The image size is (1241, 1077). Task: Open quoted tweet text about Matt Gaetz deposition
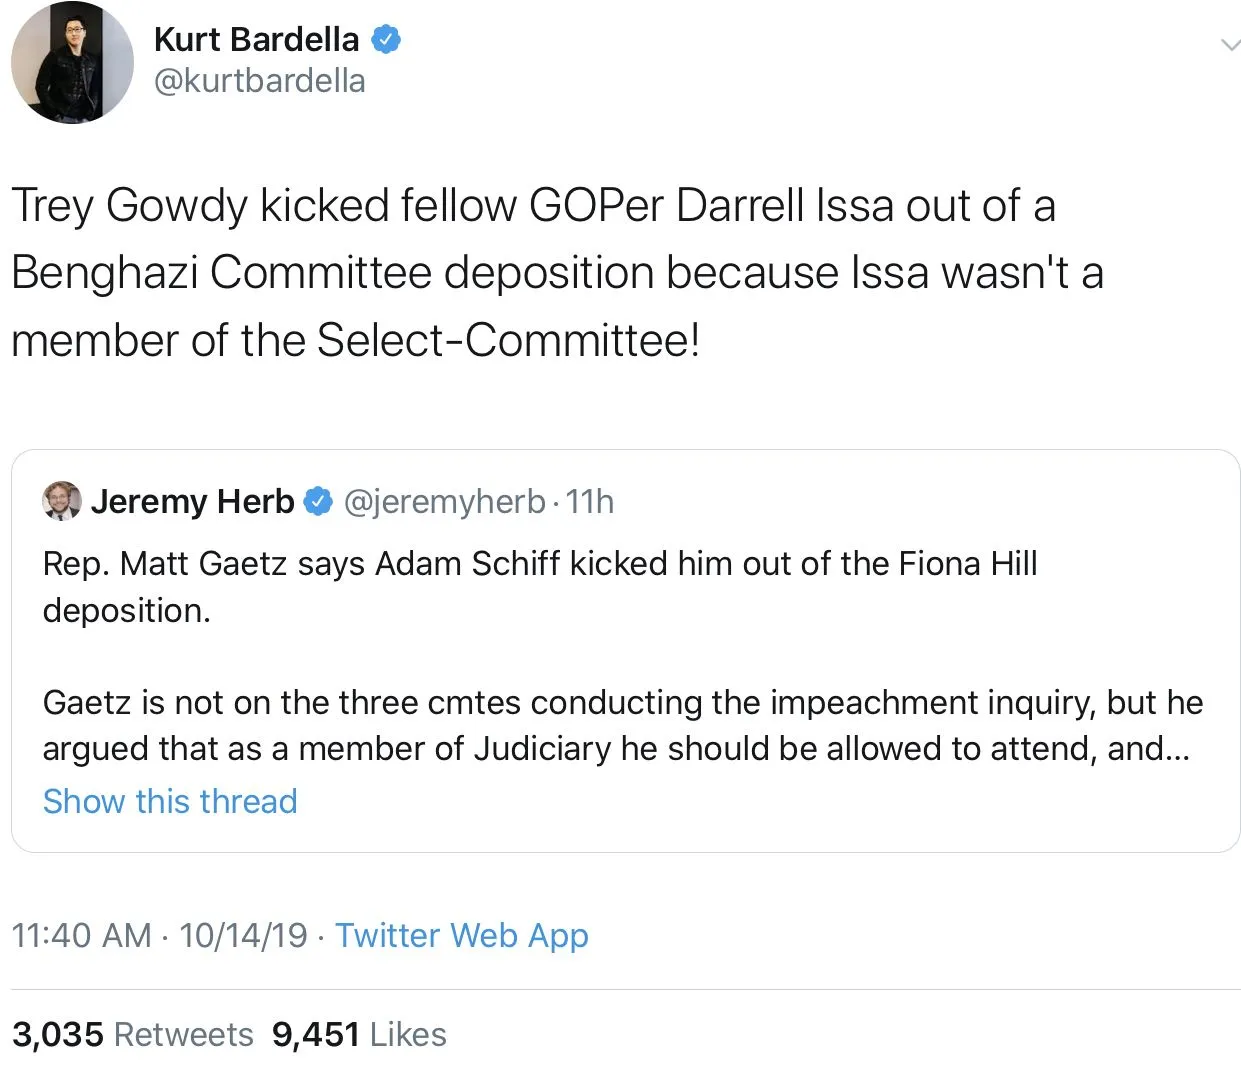click(x=540, y=564)
